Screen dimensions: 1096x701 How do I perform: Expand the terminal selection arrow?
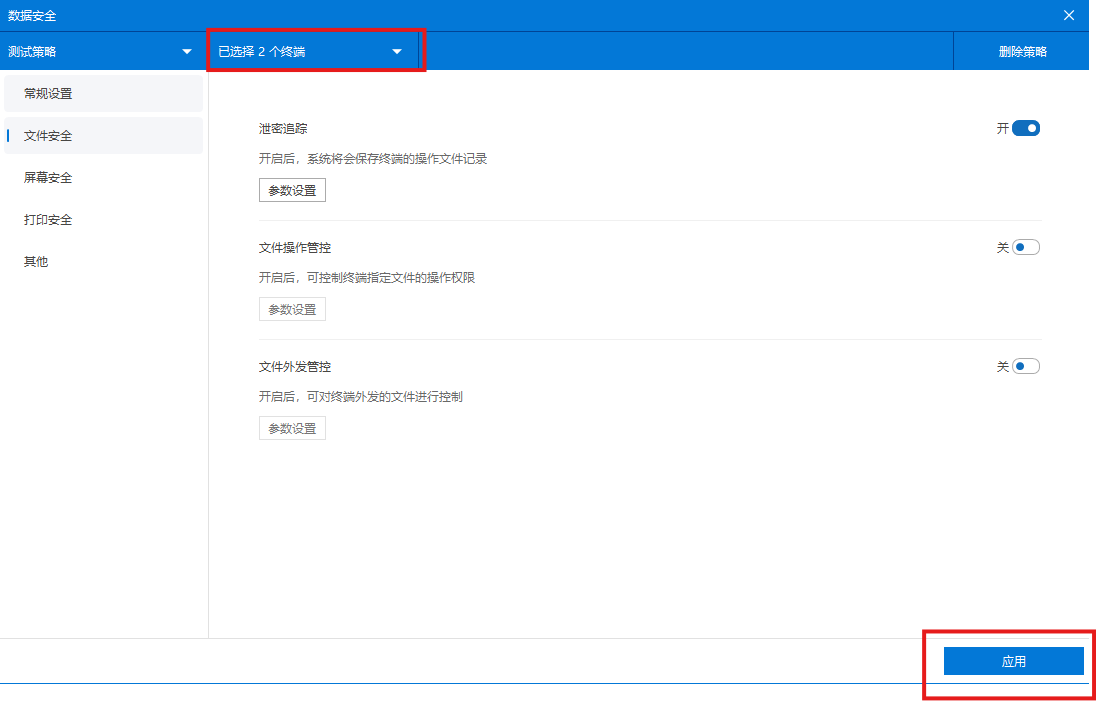397,50
